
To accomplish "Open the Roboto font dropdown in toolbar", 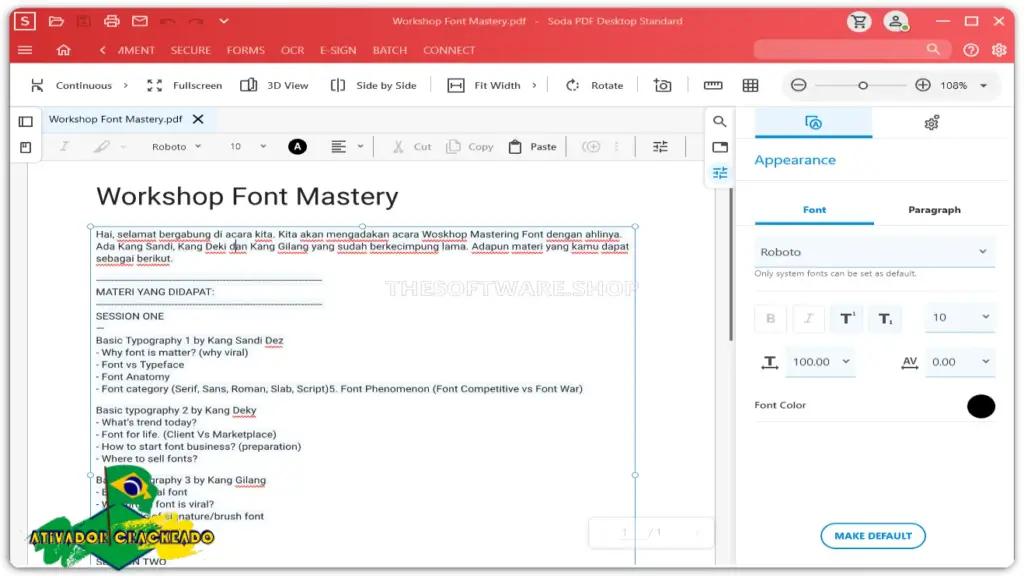I will coord(176,147).
